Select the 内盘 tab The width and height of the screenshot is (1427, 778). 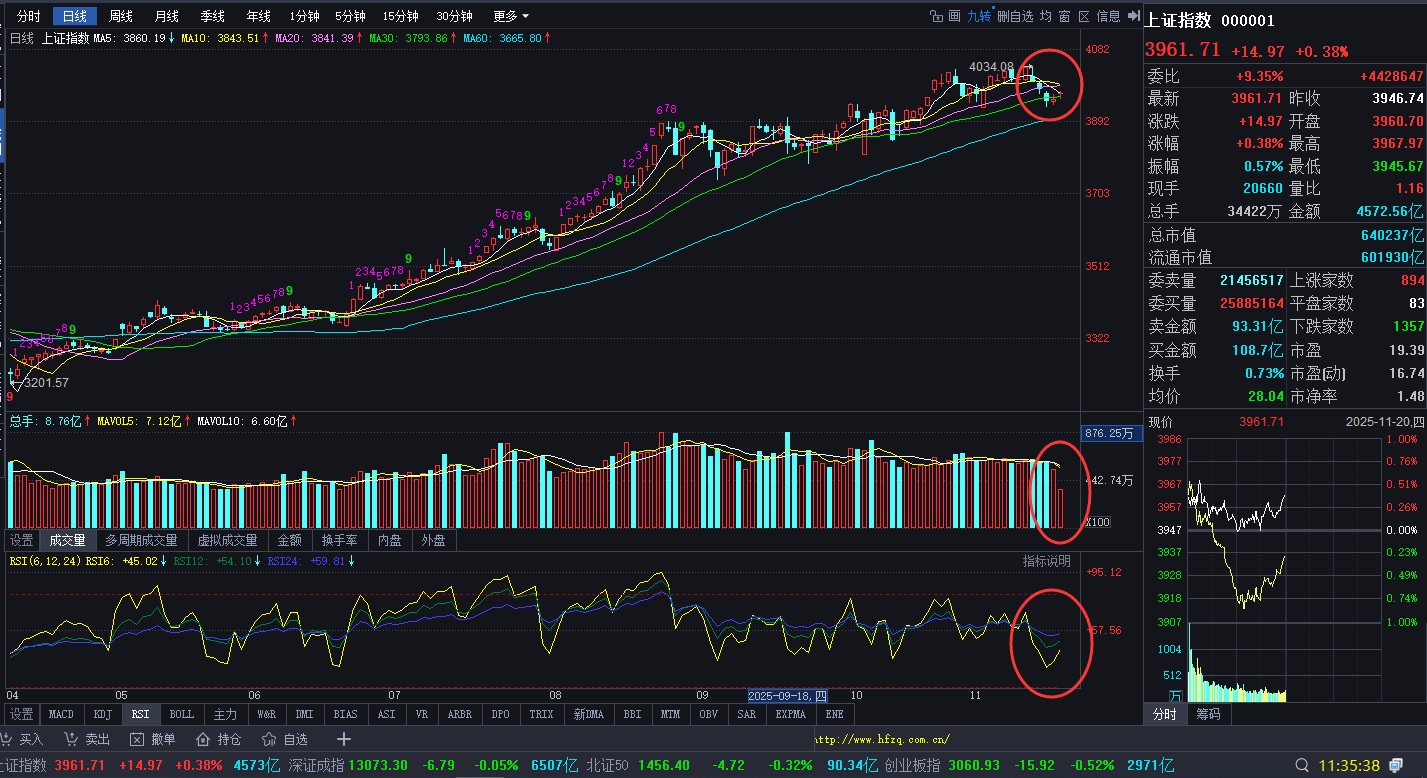[389, 540]
